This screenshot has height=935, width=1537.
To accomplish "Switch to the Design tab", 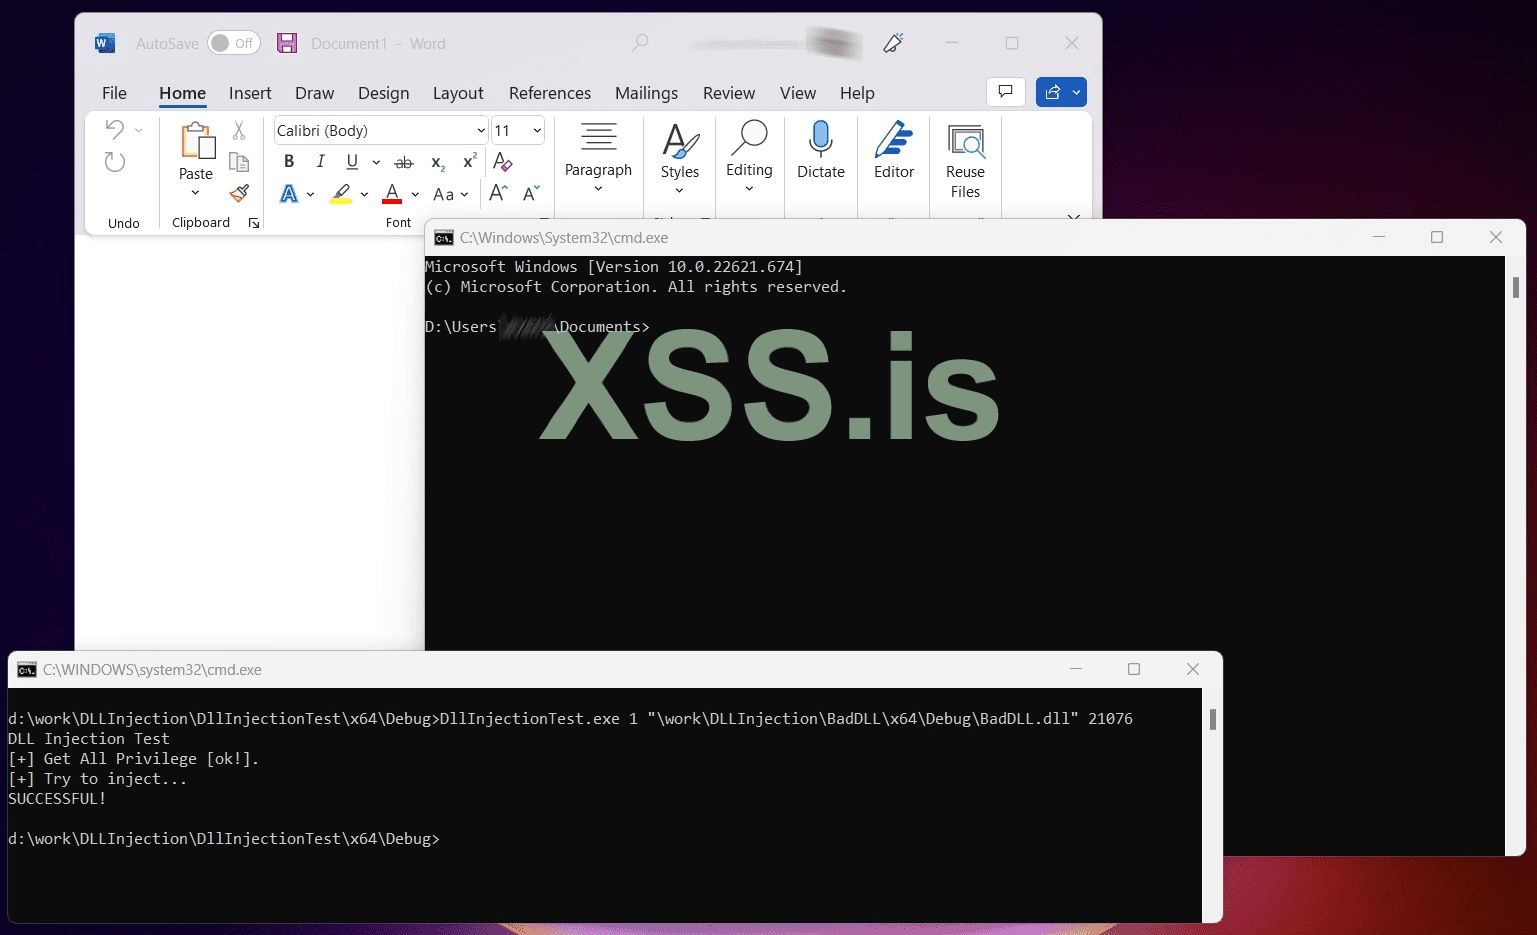I will pos(384,93).
